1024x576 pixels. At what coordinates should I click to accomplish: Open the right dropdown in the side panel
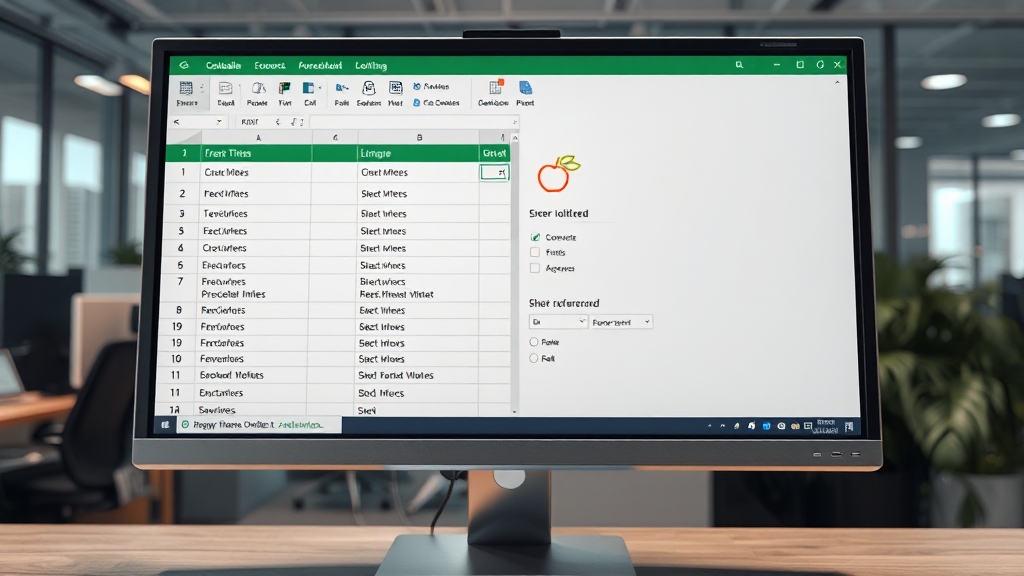pos(621,322)
